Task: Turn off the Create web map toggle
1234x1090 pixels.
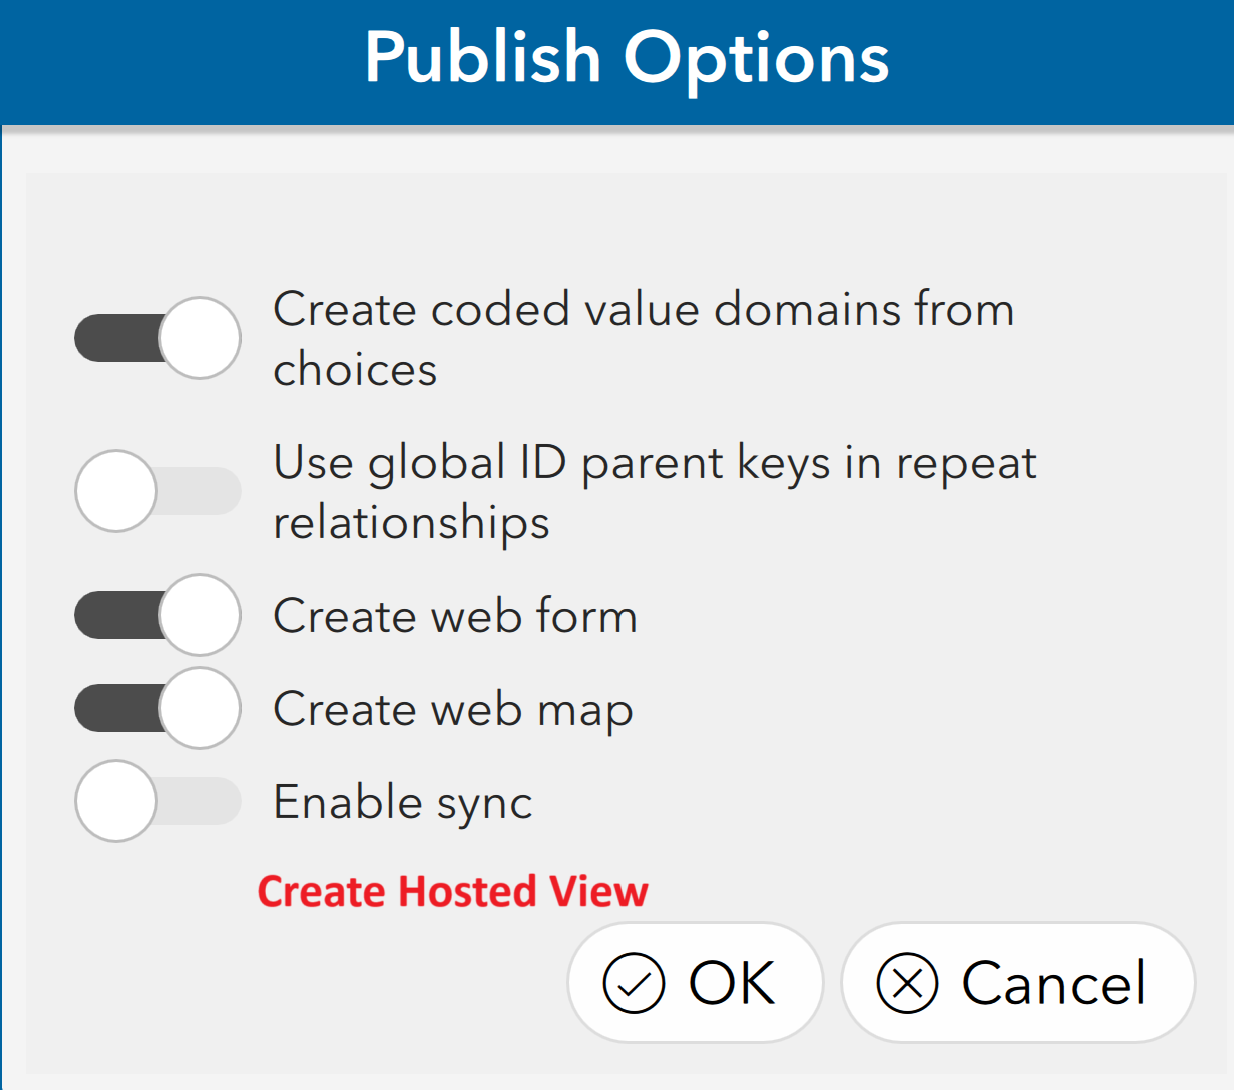Action: pos(158,708)
